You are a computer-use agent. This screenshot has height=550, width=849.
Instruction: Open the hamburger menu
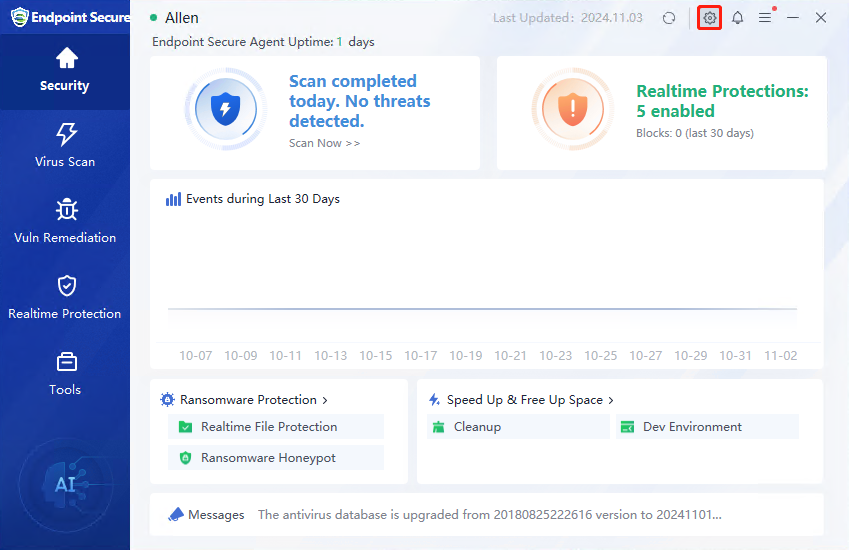[765, 18]
